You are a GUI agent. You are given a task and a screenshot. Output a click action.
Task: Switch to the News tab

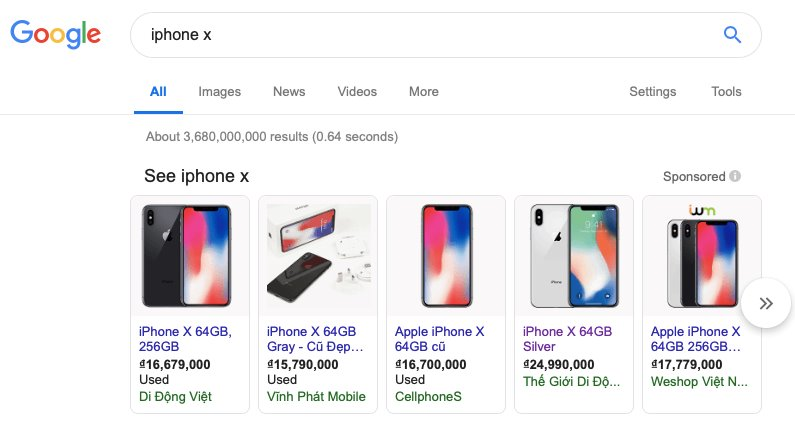coord(289,92)
